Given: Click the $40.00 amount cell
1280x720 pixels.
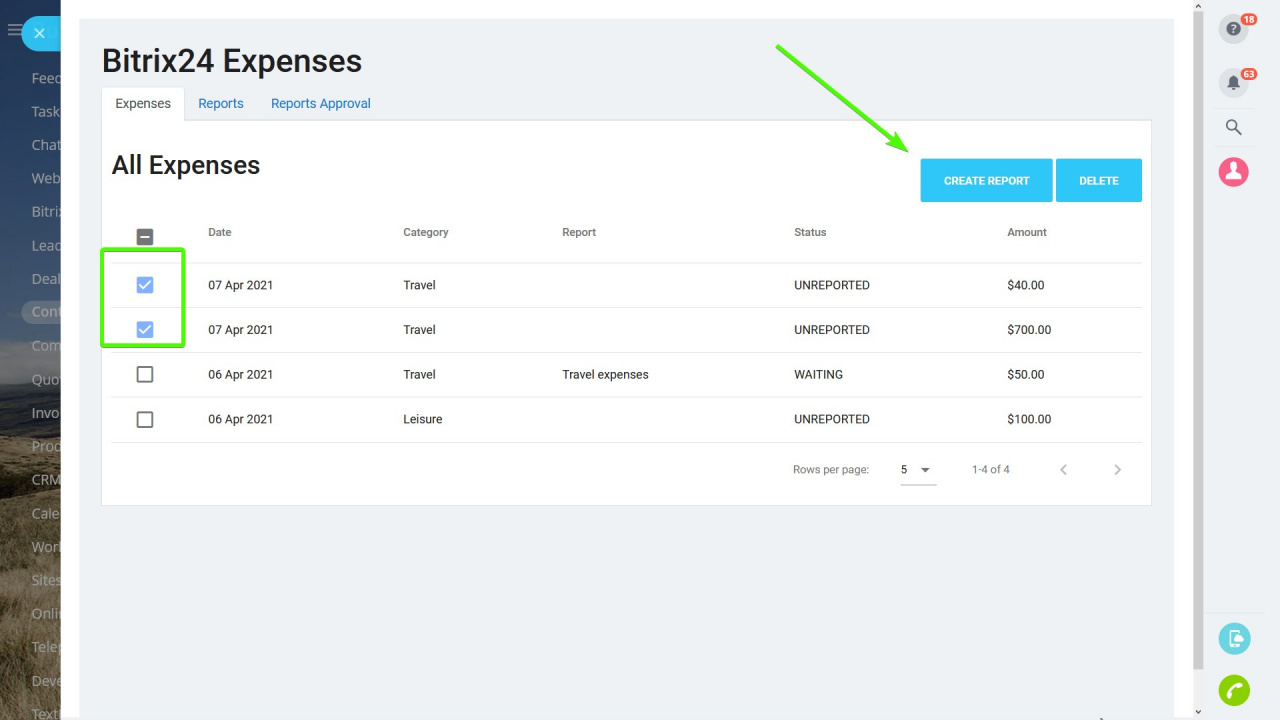Looking at the screenshot, I should click(x=1026, y=285).
